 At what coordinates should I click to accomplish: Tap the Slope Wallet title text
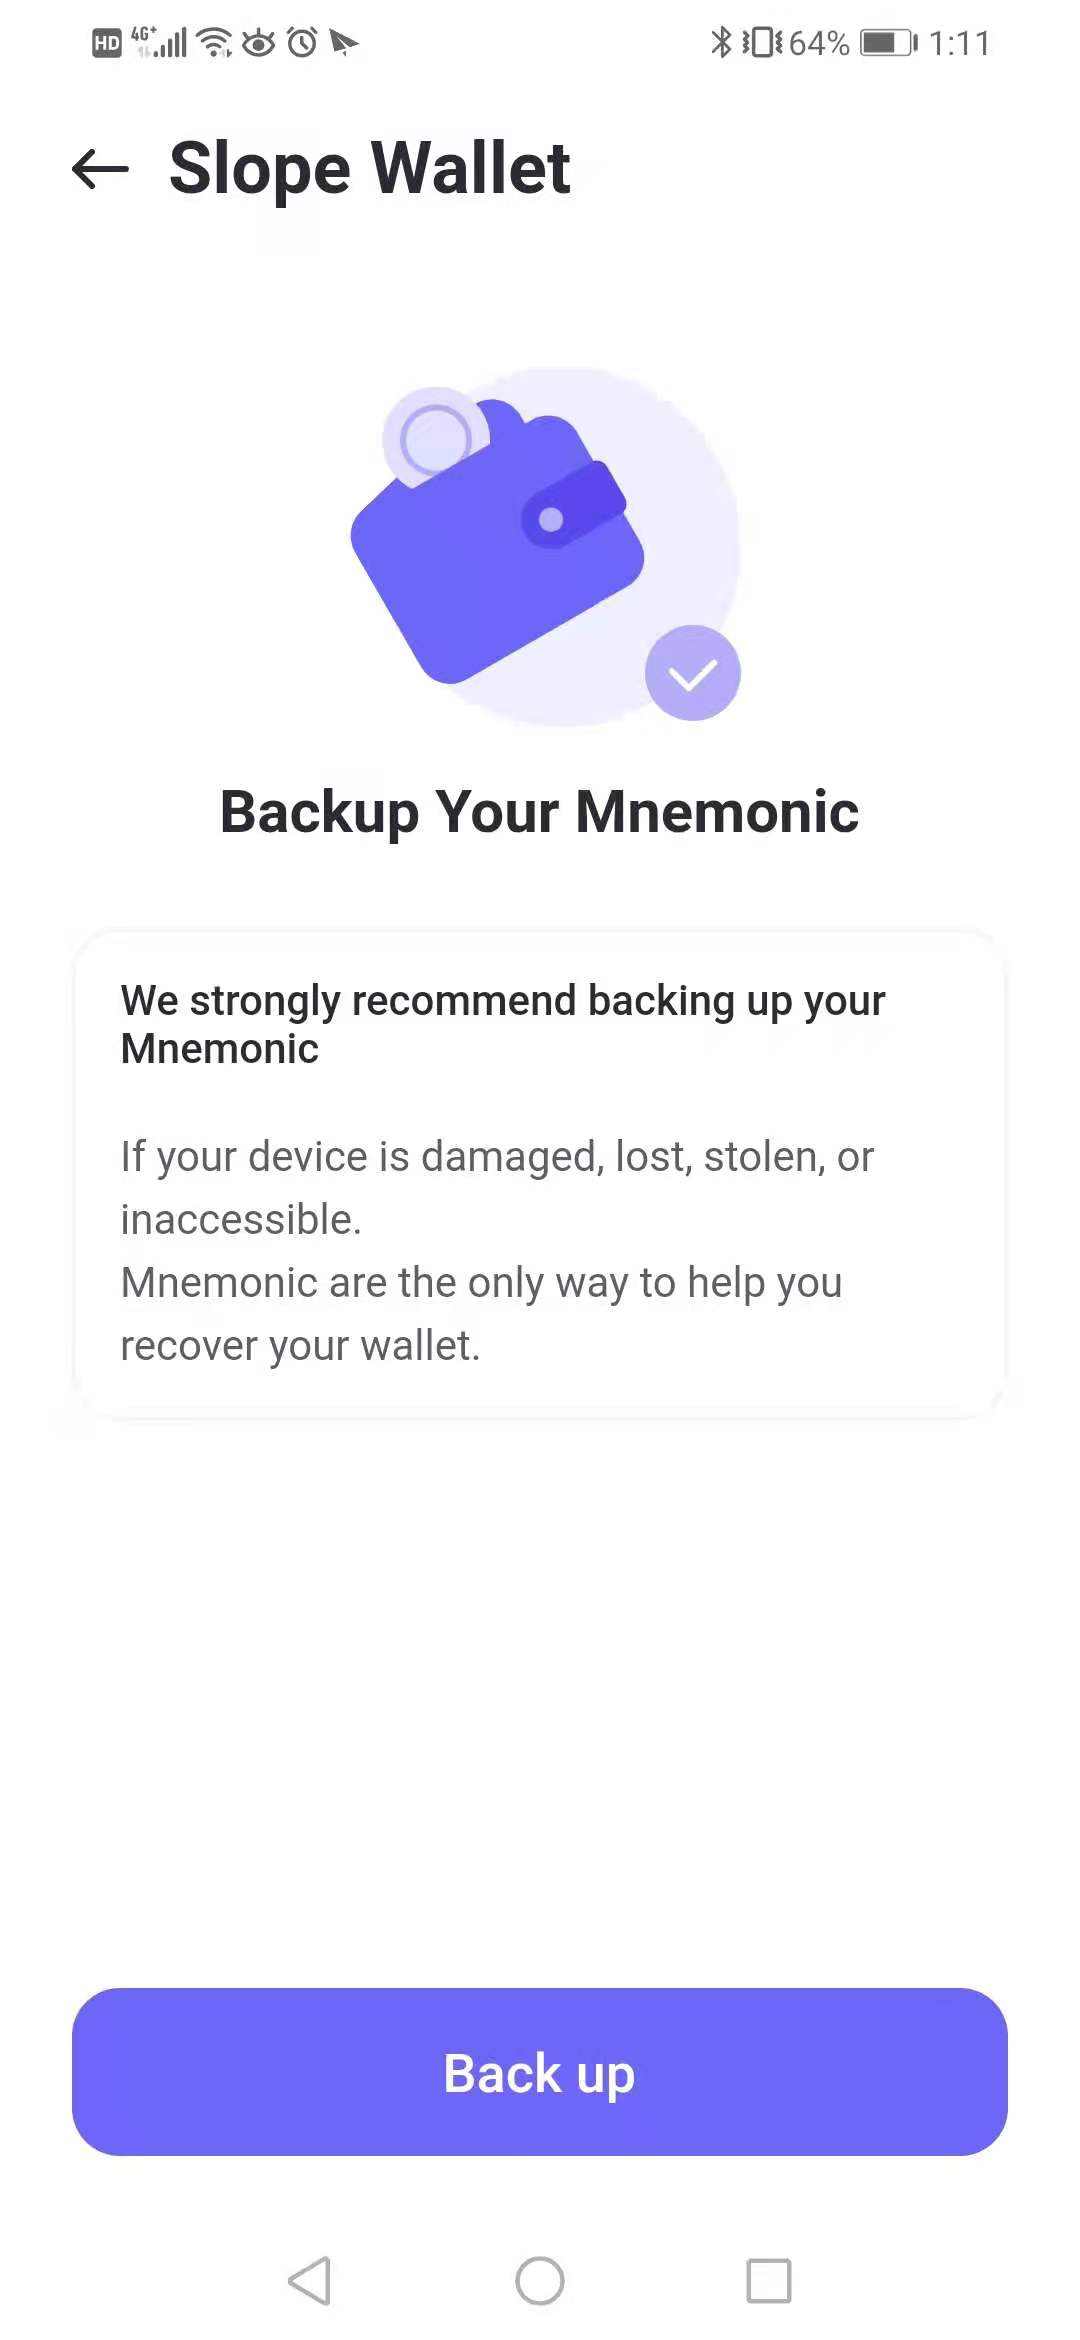pos(370,168)
